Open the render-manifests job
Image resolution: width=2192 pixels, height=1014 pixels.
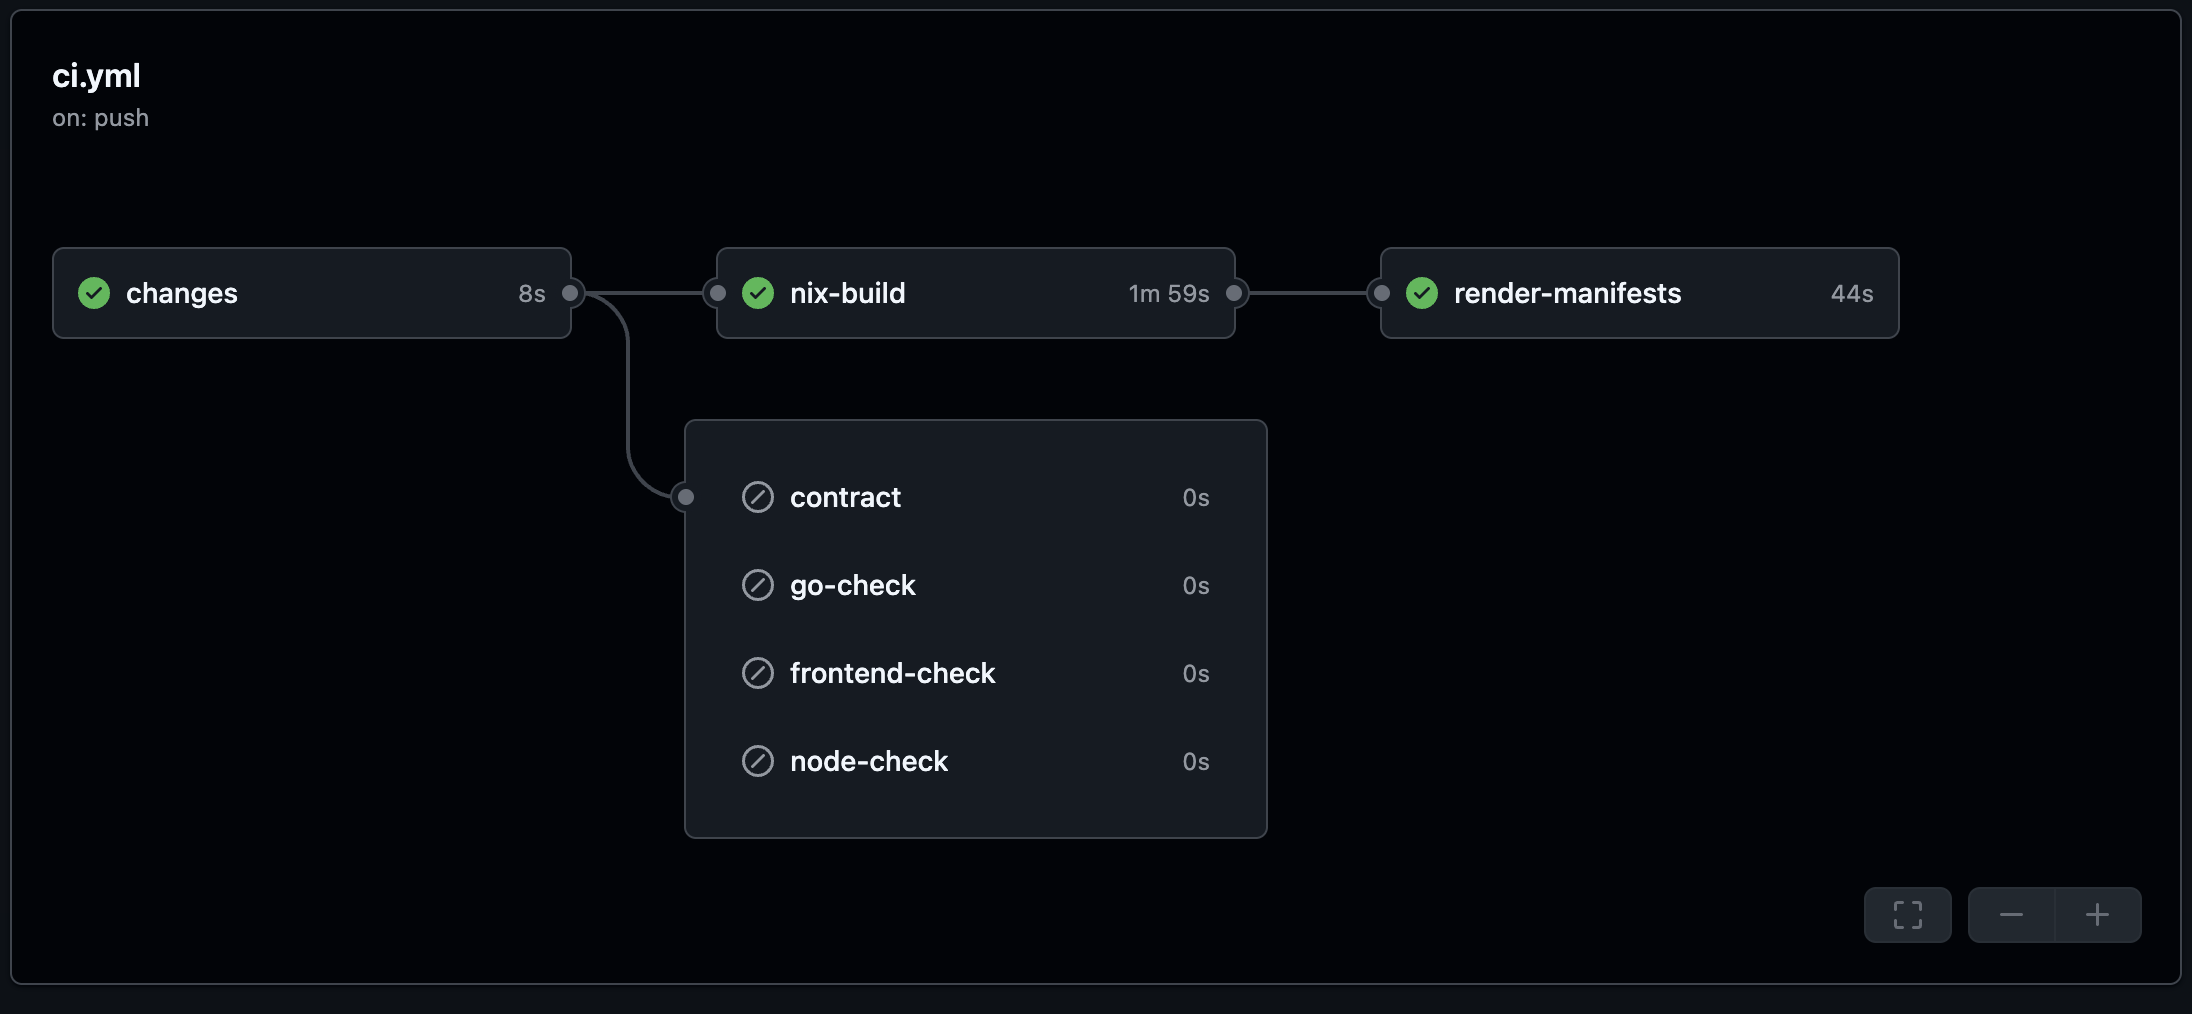pyautogui.click(x=1567, y=293)
